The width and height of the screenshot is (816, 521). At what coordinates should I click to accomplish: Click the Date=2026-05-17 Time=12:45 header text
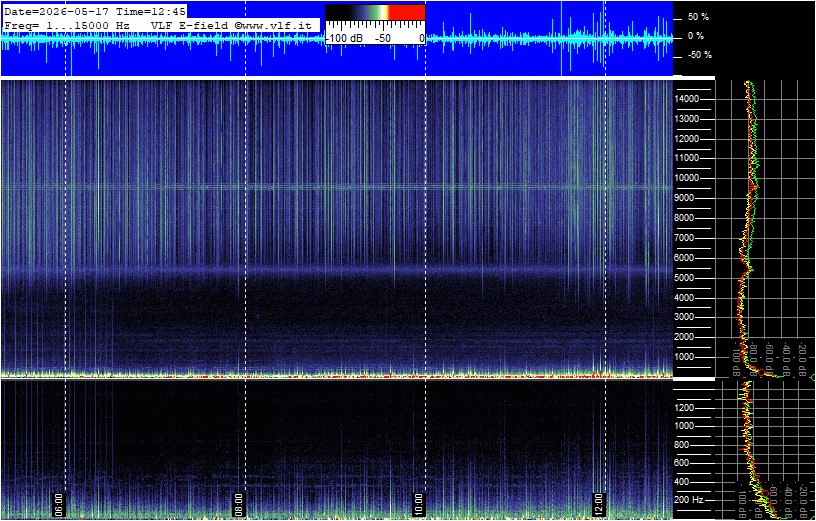point(94,12)
